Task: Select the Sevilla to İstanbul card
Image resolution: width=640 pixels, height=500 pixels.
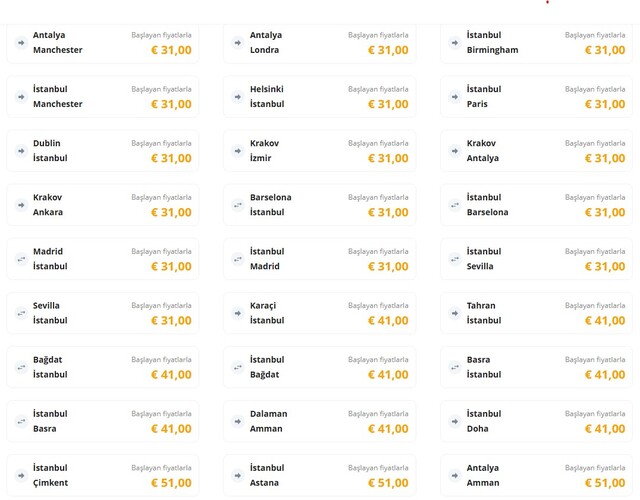Action: click(102, 313)
